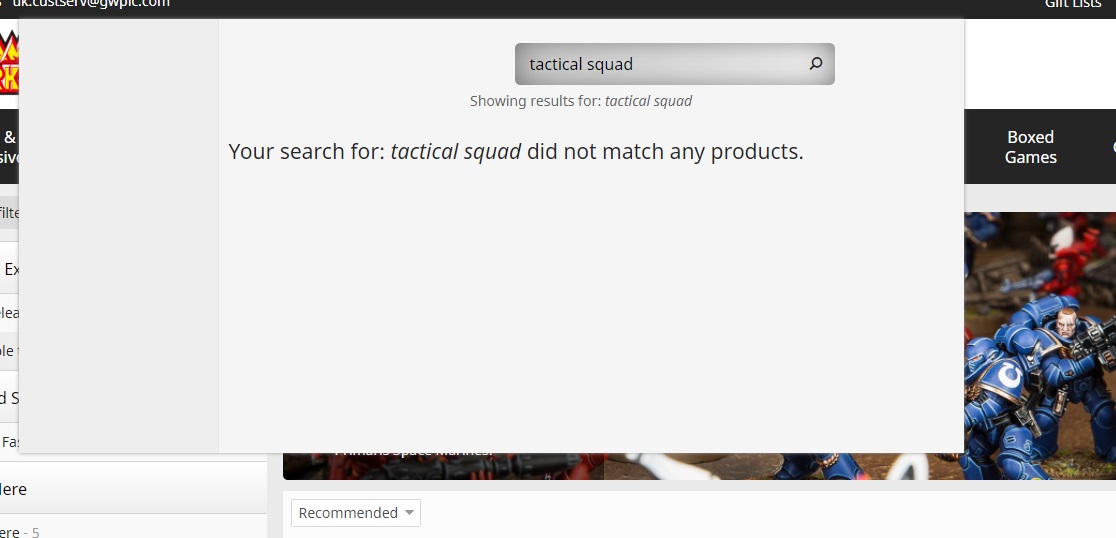Open the Boxed Games menu
Image resolution: width=1116 pixels, height=538 pixels.
pyautogui.click(x=1030, y=147)
